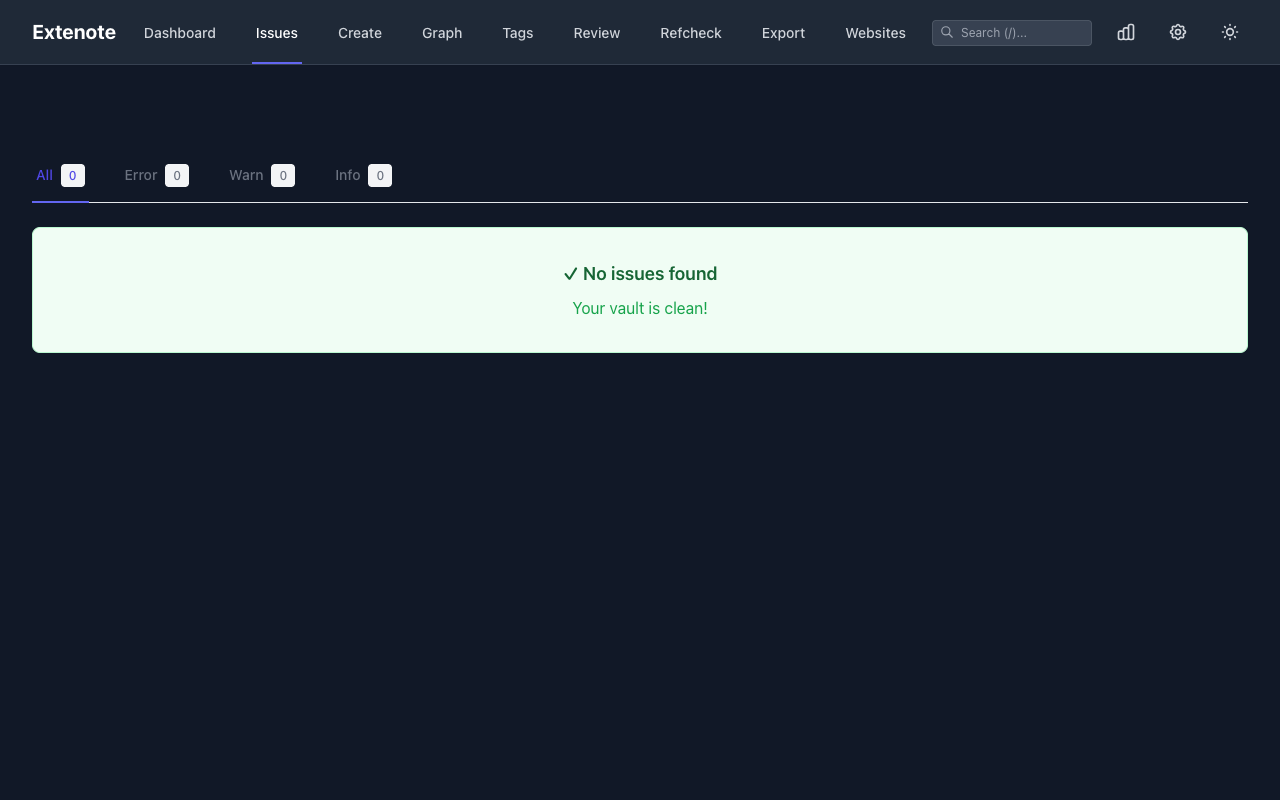The width and height of the screenshot is (1280, 800).
Task: Open the Issues nav item
Action: pos(277,33)
